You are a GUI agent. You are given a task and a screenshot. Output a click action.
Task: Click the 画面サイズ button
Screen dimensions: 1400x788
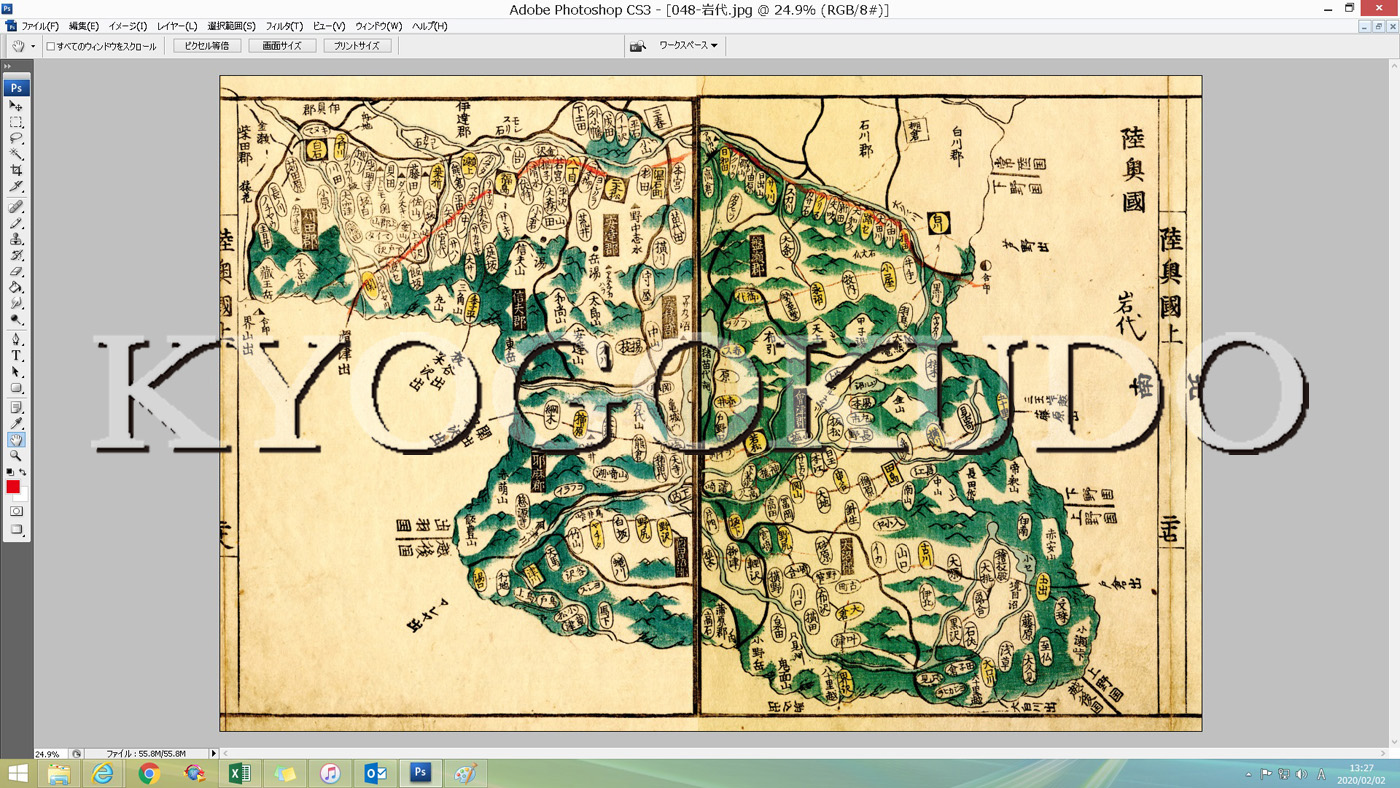(282, 46)
